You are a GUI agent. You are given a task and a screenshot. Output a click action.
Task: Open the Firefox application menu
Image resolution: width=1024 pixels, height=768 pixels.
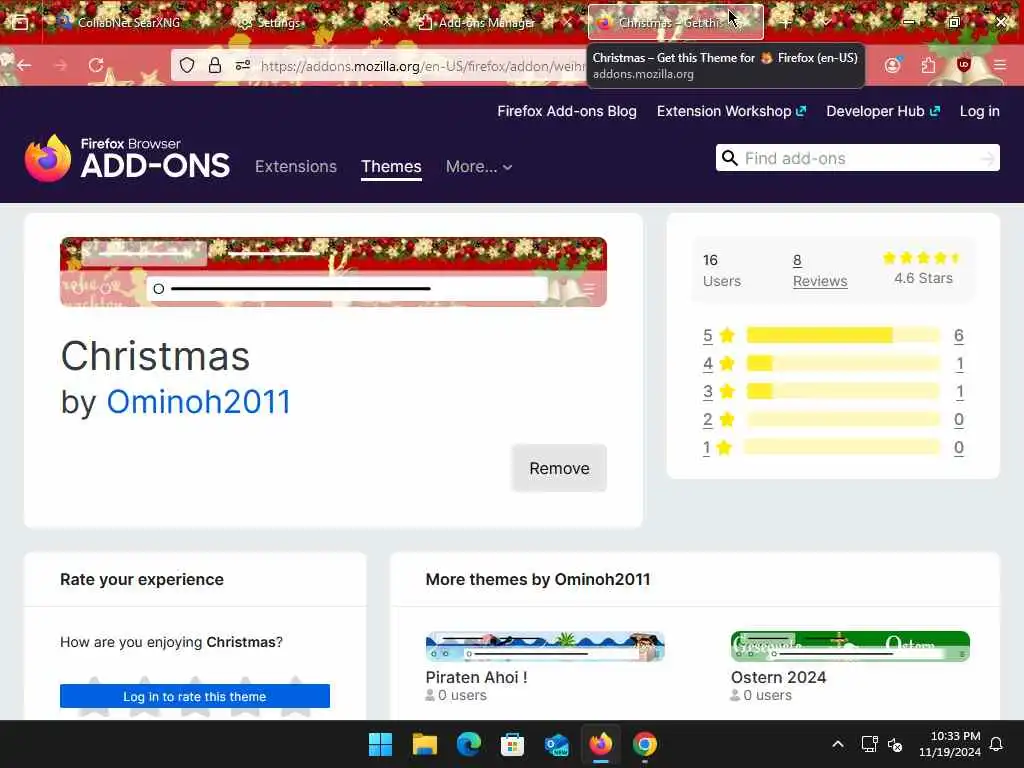(x=1000, y=65)
